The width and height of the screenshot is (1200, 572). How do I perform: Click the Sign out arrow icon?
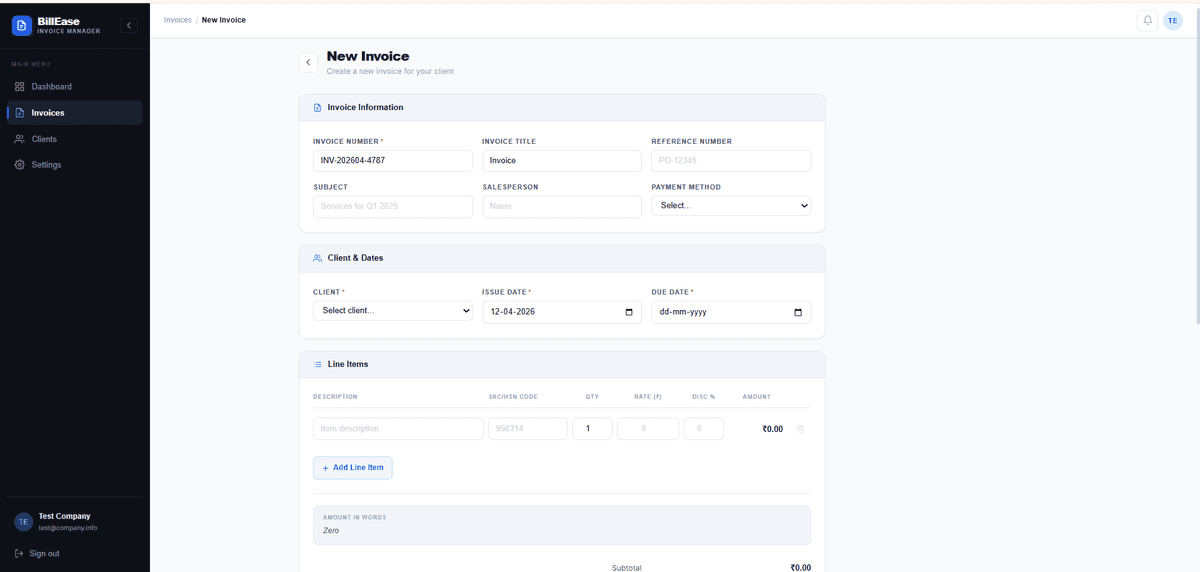(x=19, y=553)
